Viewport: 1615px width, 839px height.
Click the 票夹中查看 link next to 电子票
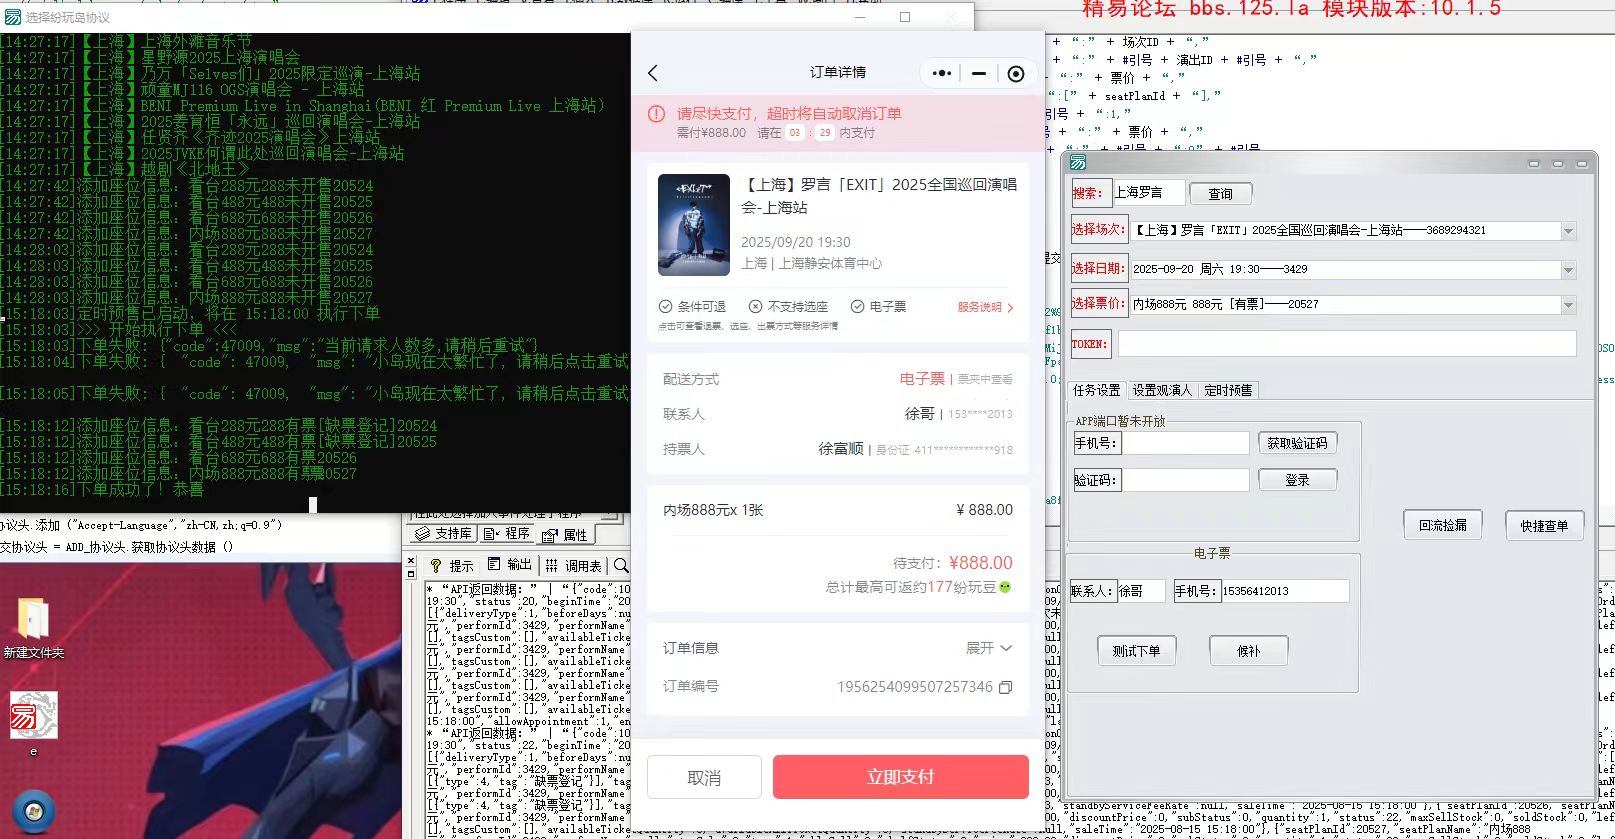(x=985, y=380)
